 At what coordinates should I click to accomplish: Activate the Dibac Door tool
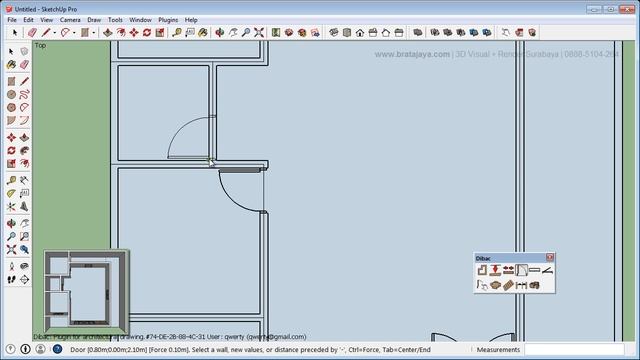[521, 270]
